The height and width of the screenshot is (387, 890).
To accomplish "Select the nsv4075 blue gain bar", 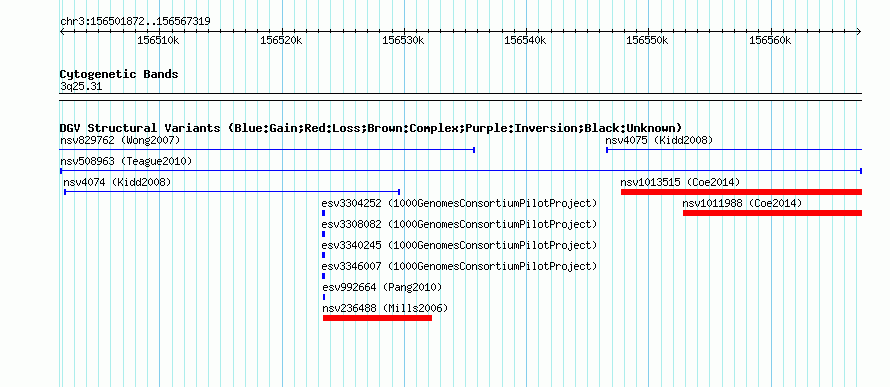I will pos(734,150).
